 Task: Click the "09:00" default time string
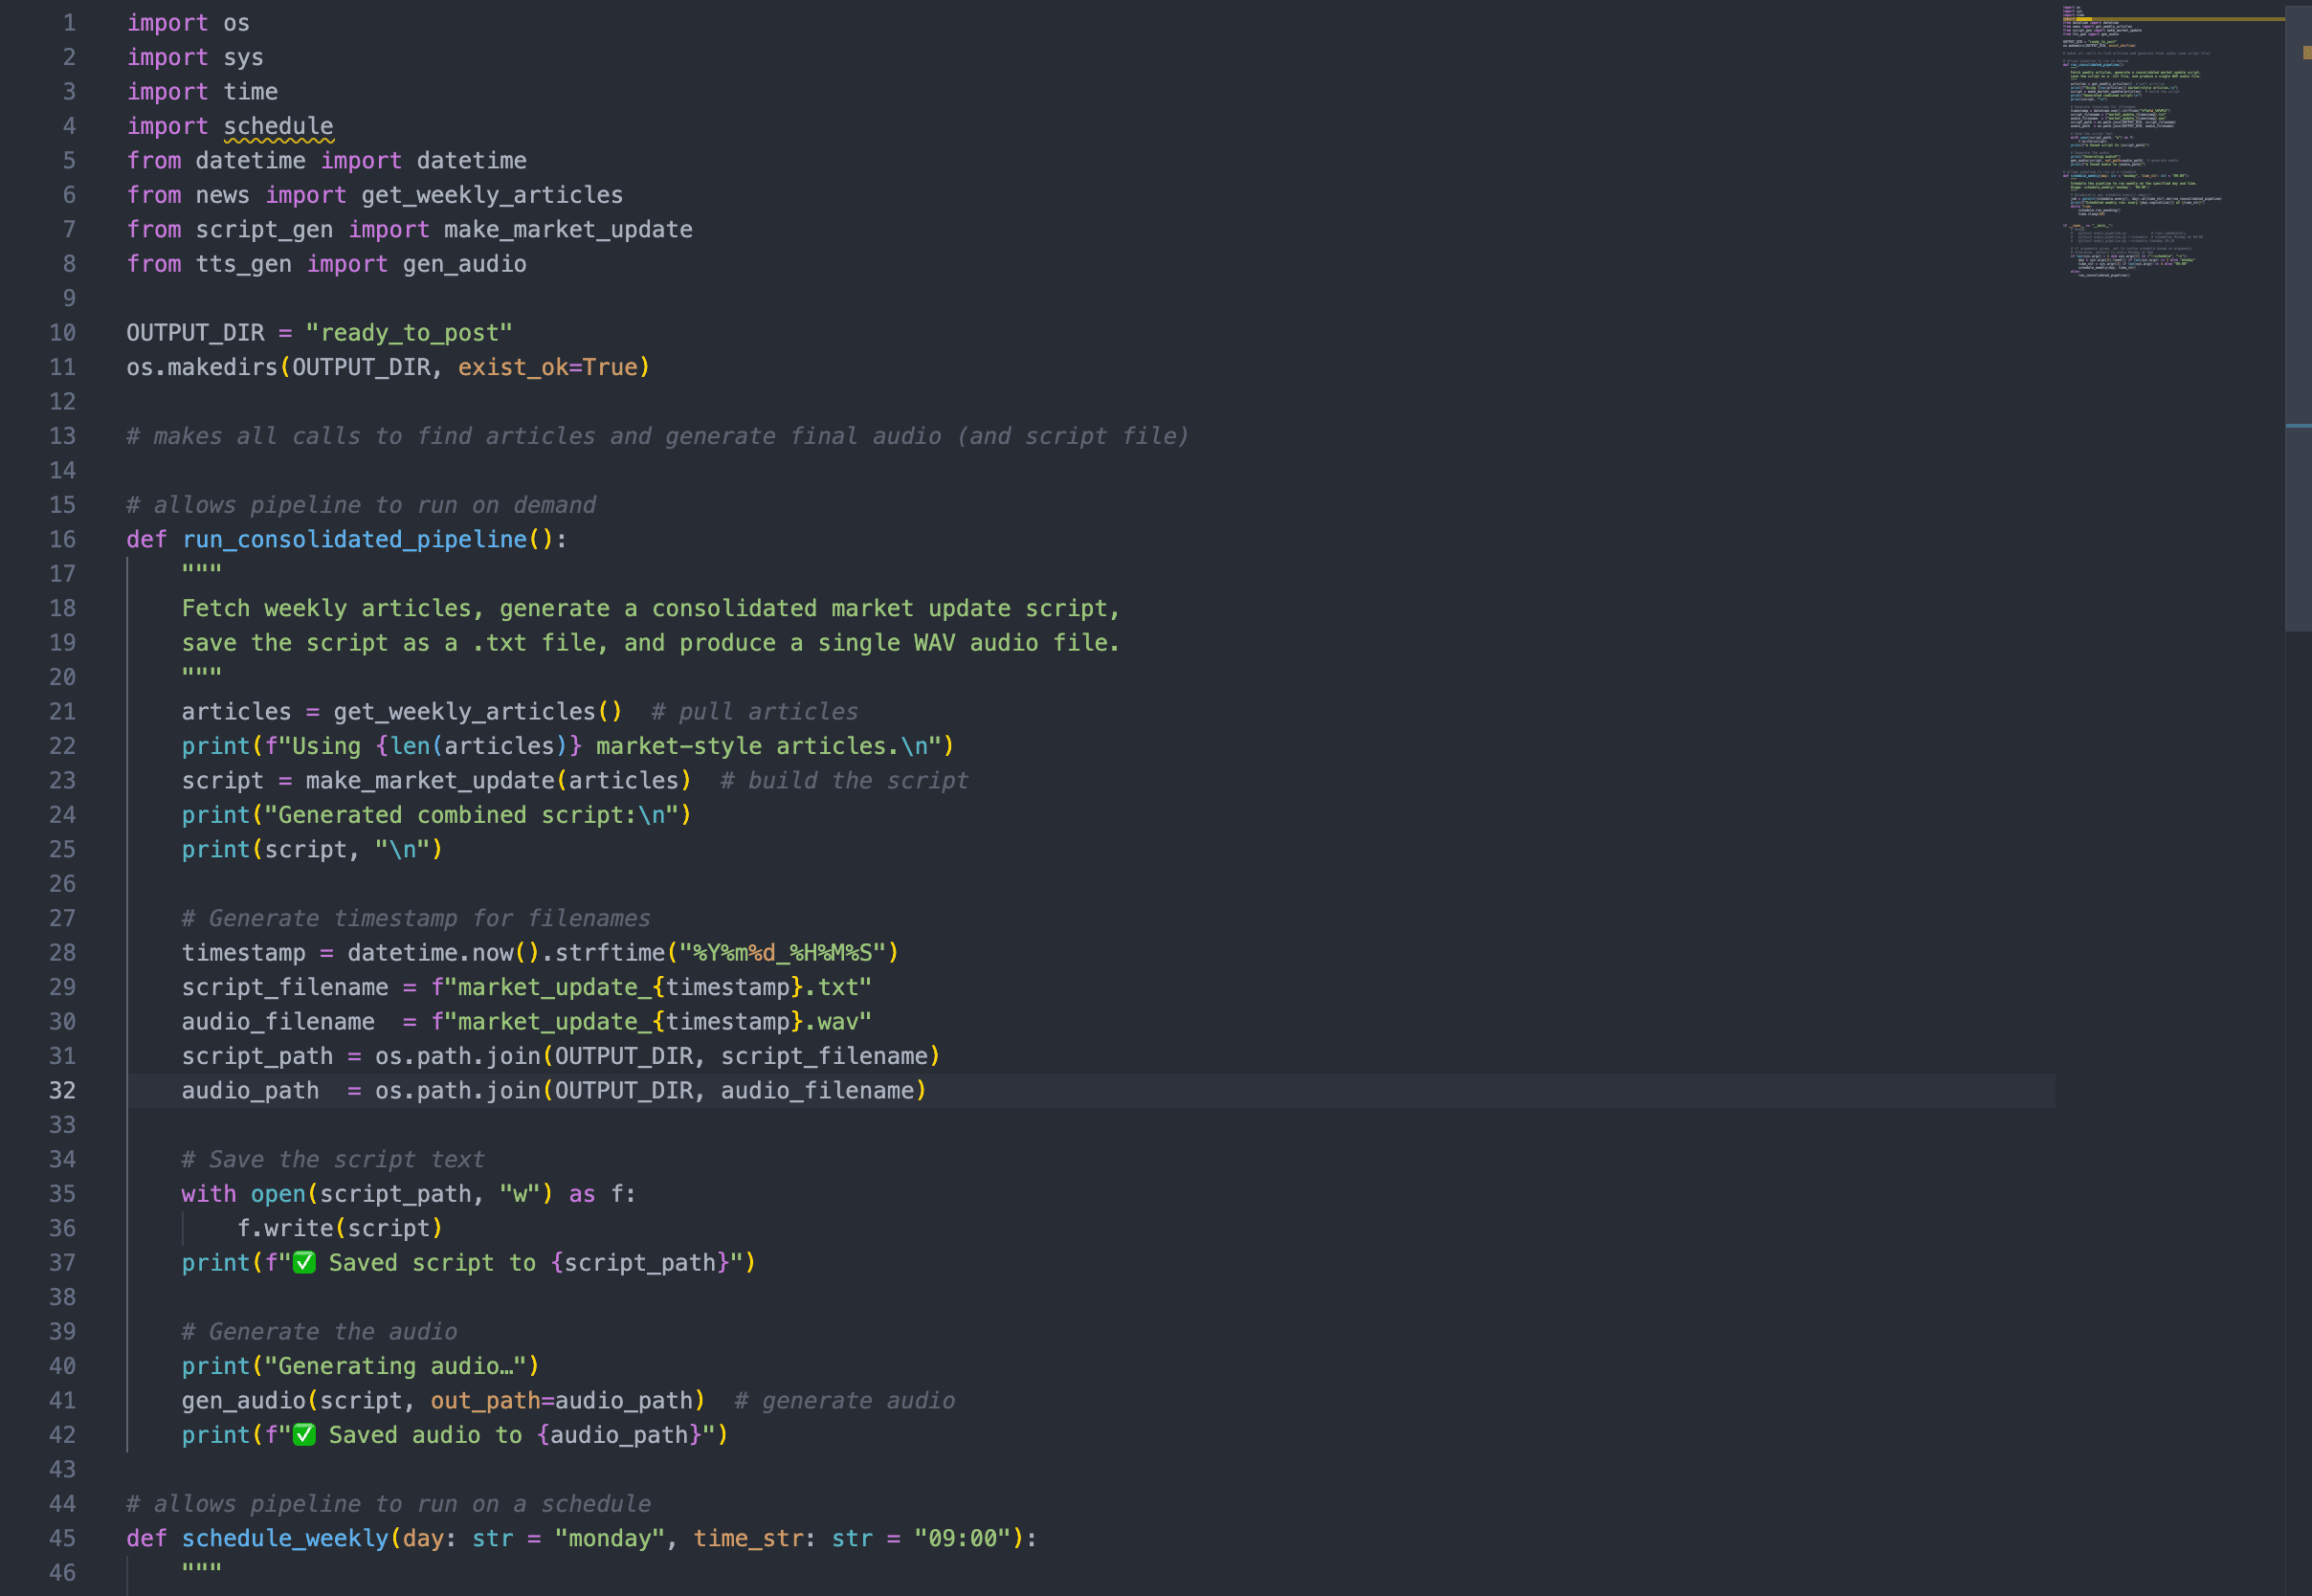(961, 1538)
